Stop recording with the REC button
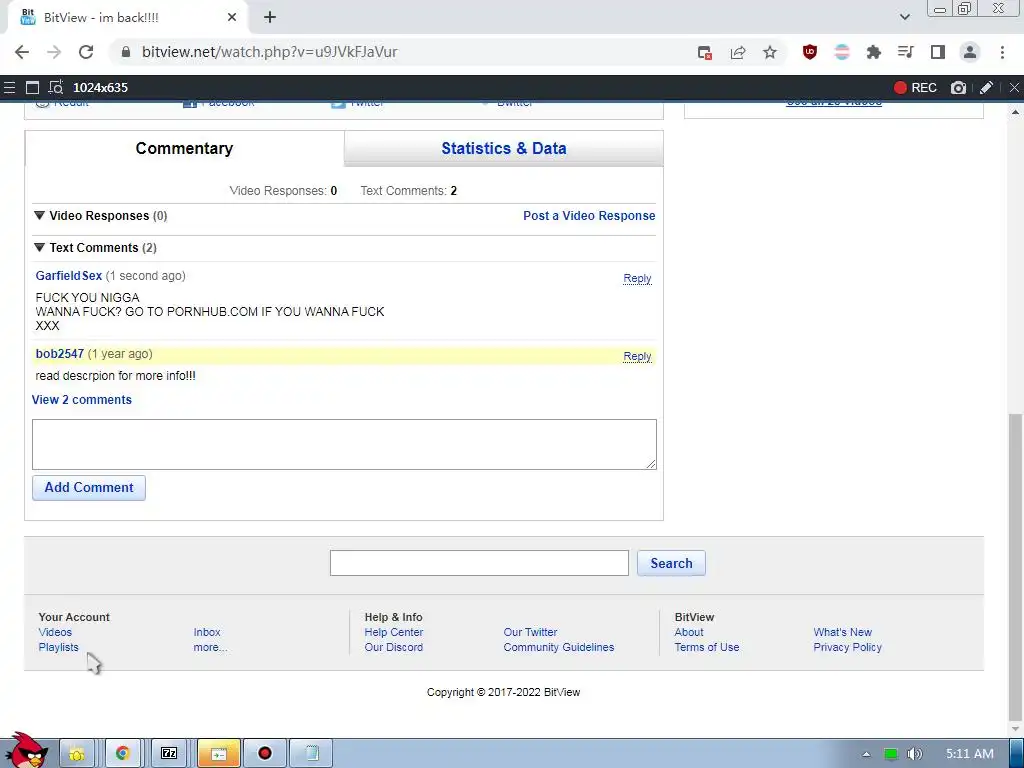The height and width of the screenshot is (768, 1024). pos(915,88)
